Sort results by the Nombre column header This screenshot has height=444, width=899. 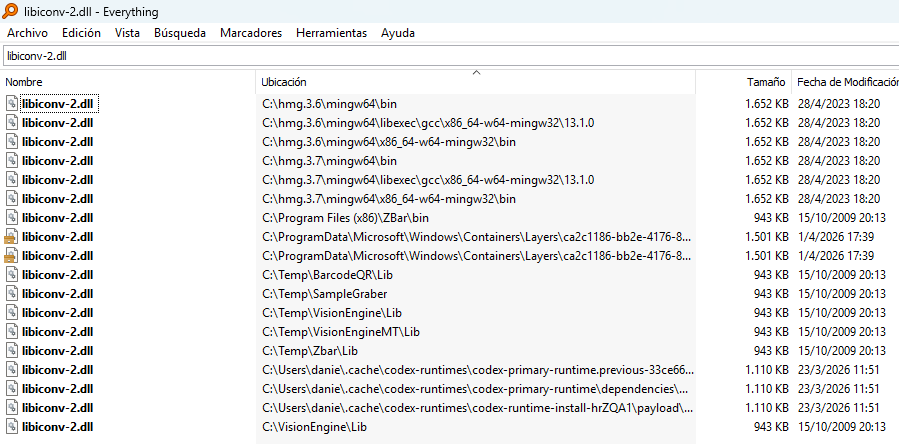(128, 82)
